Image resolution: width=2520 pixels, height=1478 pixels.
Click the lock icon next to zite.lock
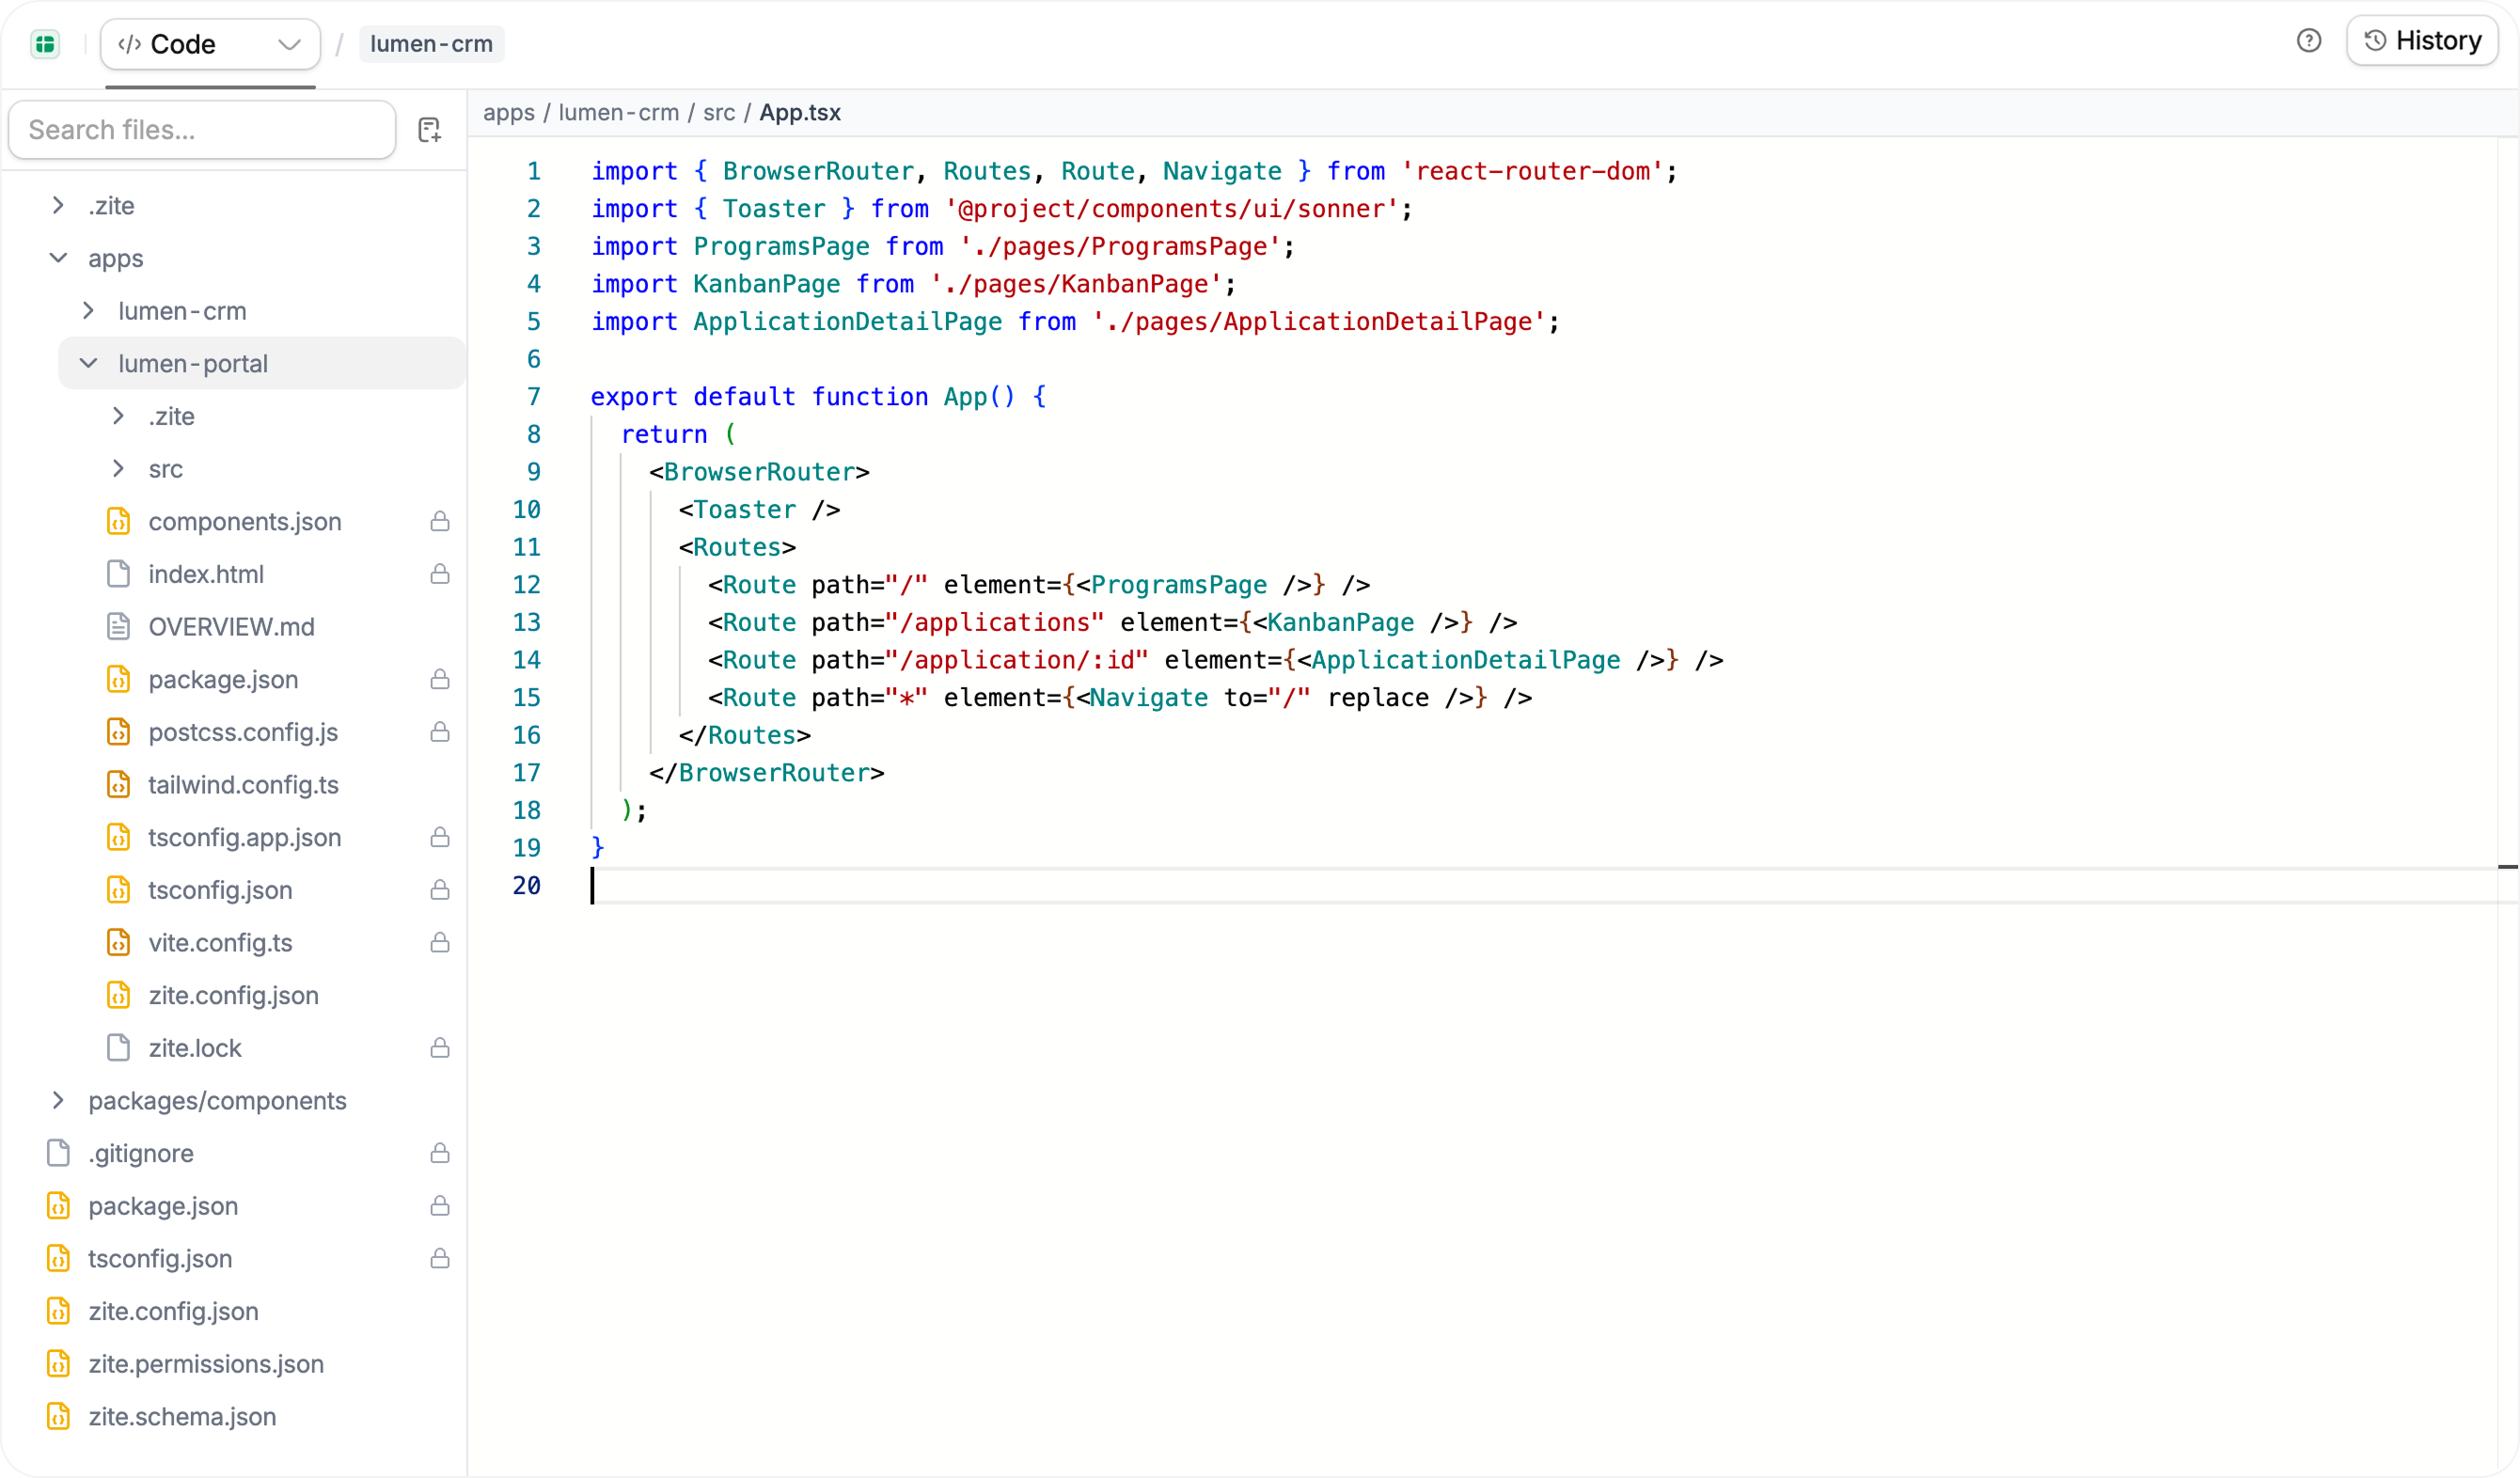click(440, 1048)
